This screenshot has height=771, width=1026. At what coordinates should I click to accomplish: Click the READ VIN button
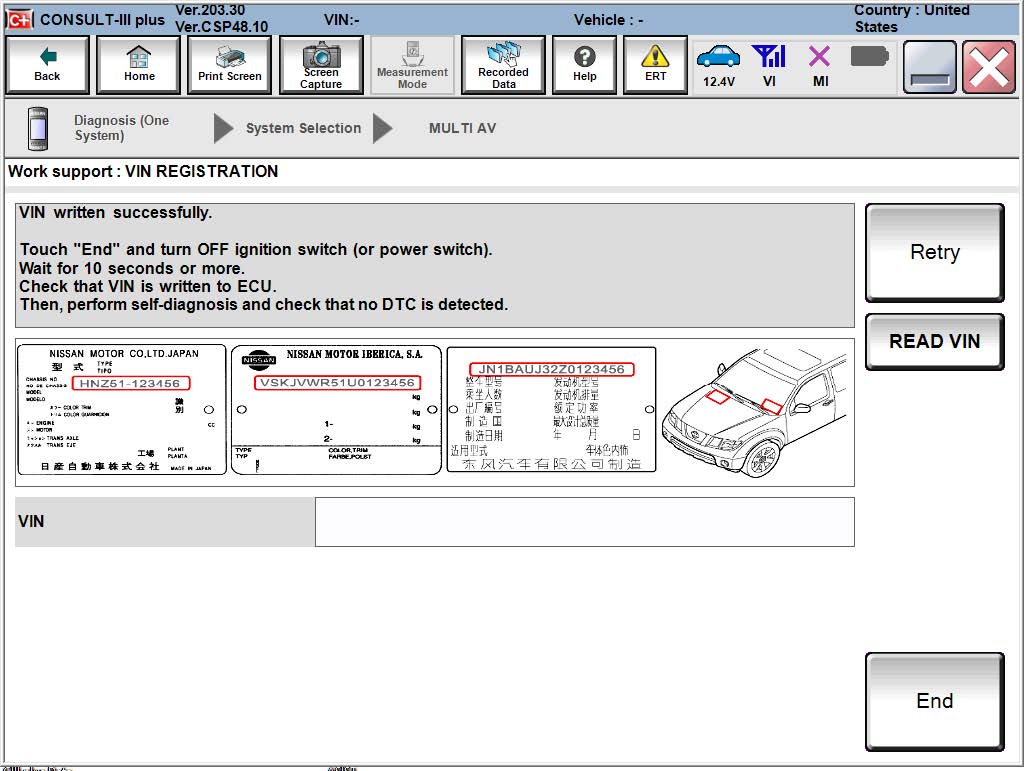pyautogui.click(x=934, y=342)
